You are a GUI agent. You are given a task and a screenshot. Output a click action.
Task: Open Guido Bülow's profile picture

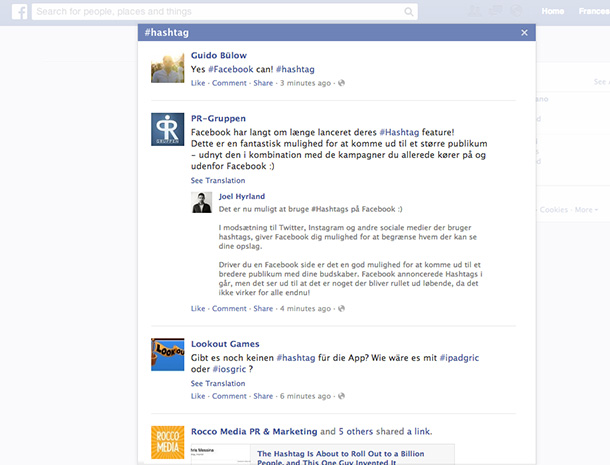167,67
